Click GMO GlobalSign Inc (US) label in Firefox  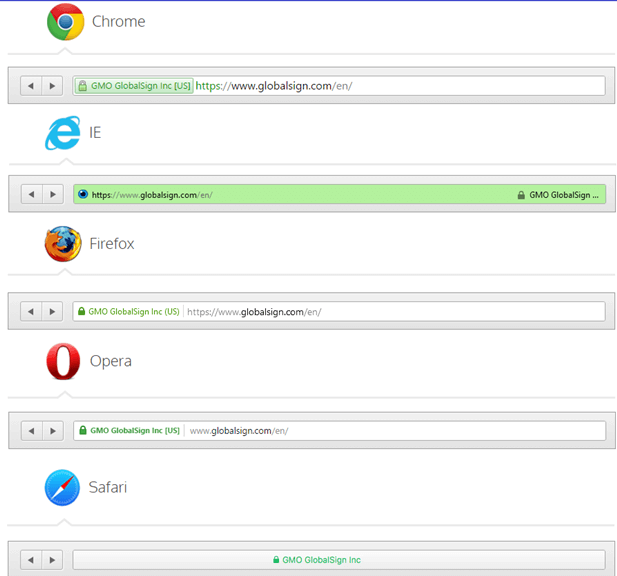[x=134, y=312]
